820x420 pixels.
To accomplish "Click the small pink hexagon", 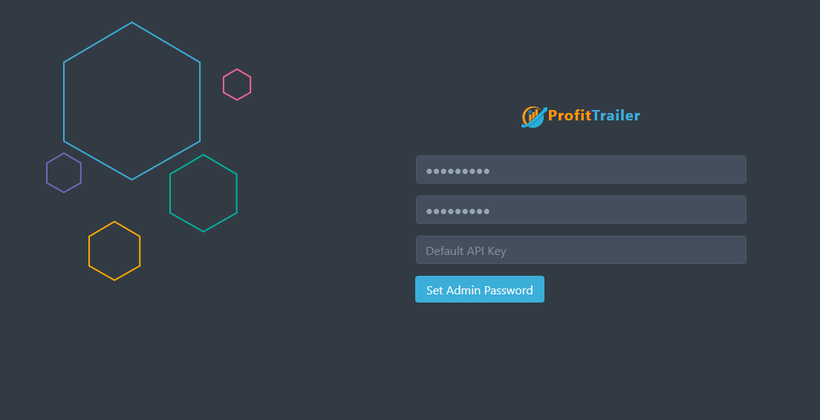I will [x=237, y=84].
